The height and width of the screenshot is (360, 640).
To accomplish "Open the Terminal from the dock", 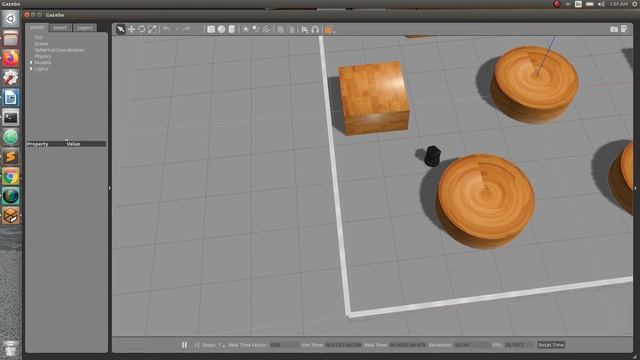I will pyautogui.click(x=11, y=118).
